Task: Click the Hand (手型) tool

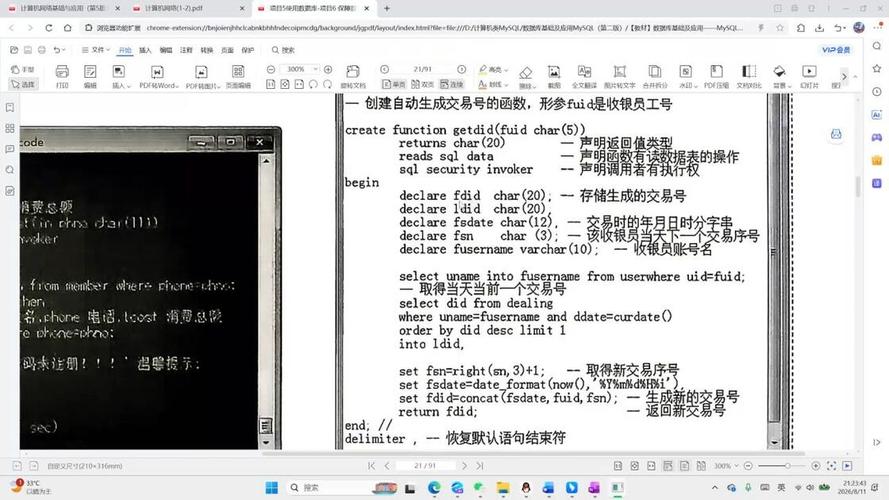Action: pyautogui.click(x=23, y=69)
